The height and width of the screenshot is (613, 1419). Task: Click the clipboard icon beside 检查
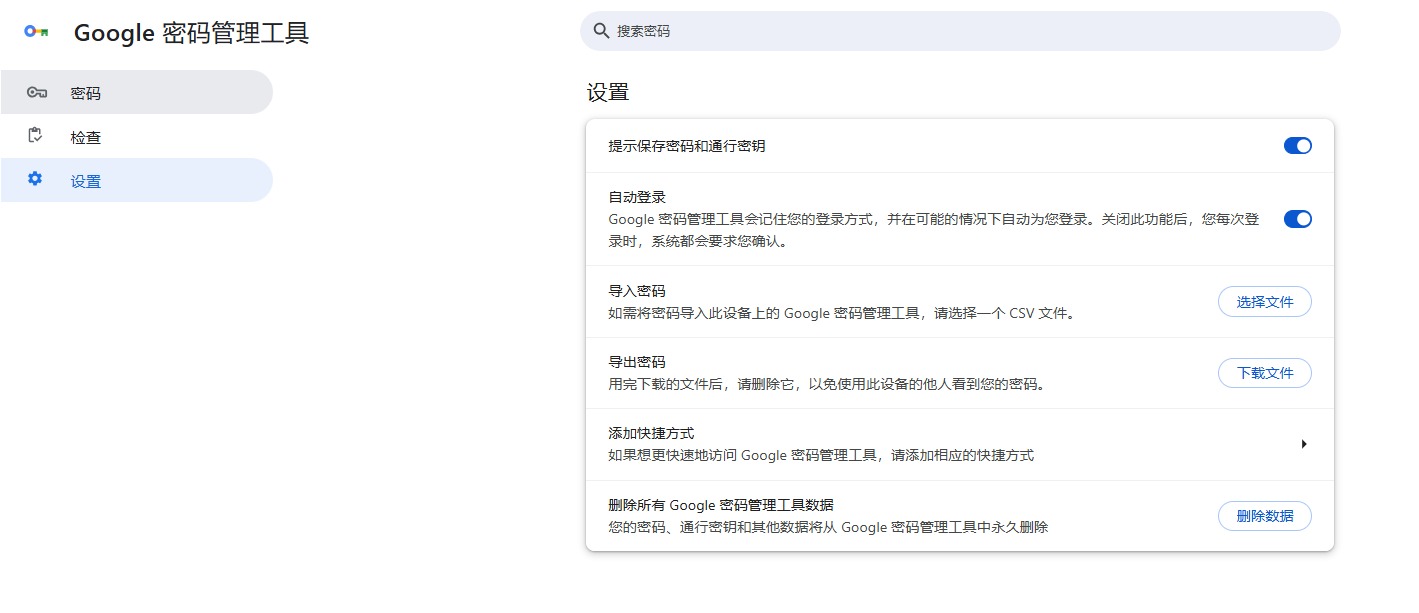(x=36, y=136)
